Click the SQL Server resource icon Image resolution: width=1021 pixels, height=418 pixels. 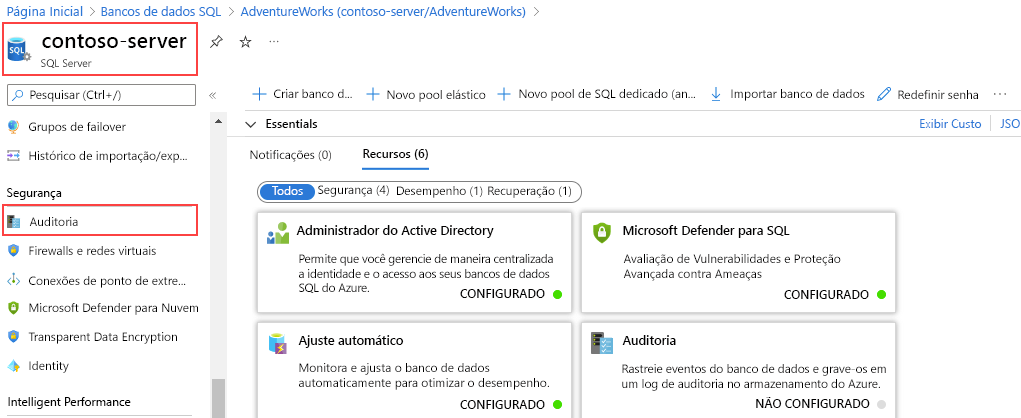pyautogui.click(x=18, y=49)
